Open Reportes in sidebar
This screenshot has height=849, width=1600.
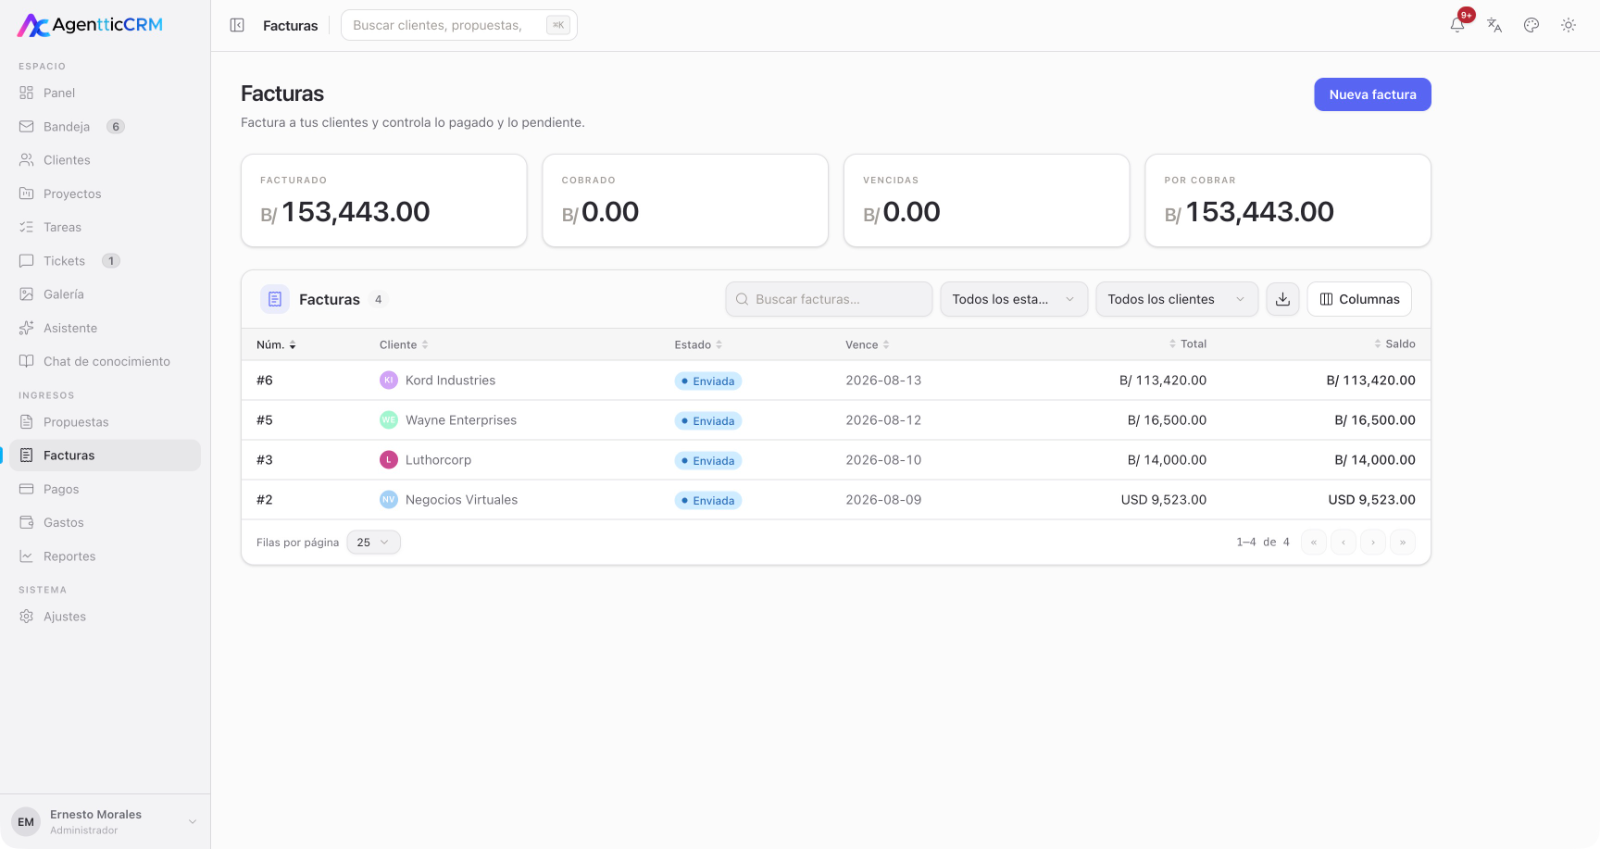pyautogui.click(x=105, y=556)
